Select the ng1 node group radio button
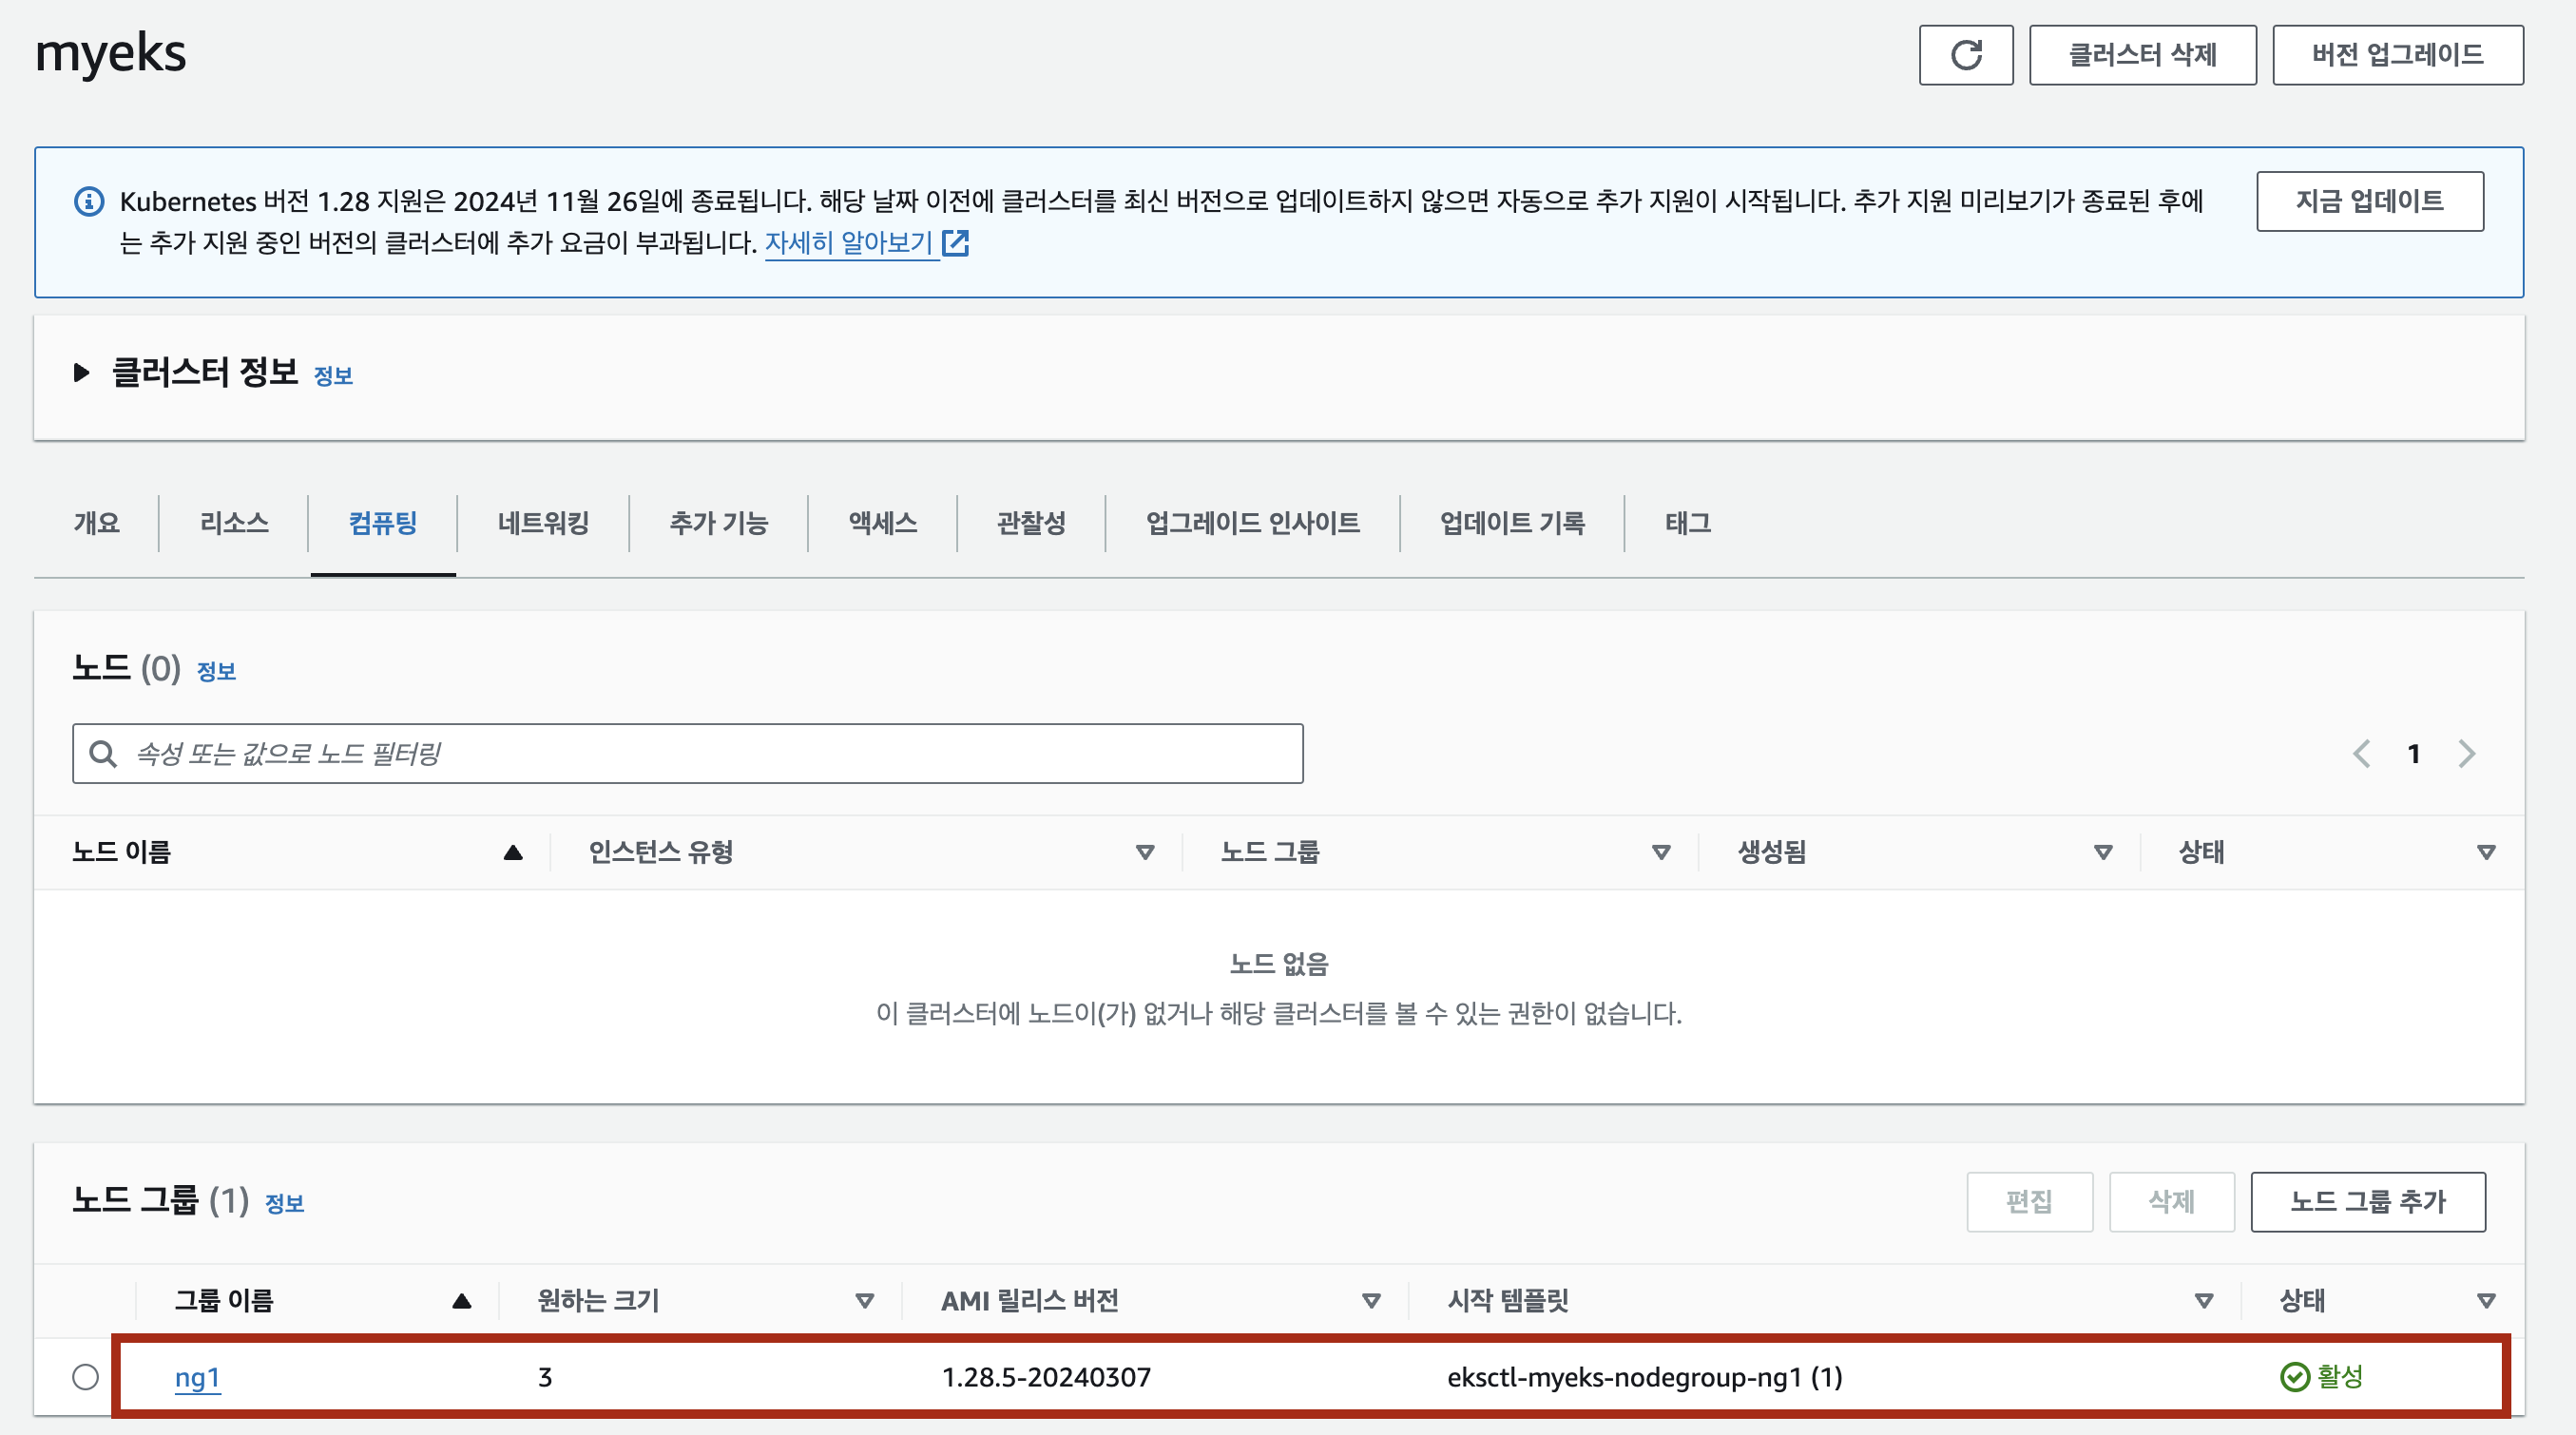The width and height of the screenshot is (2576, 1435). [86, 1377]
